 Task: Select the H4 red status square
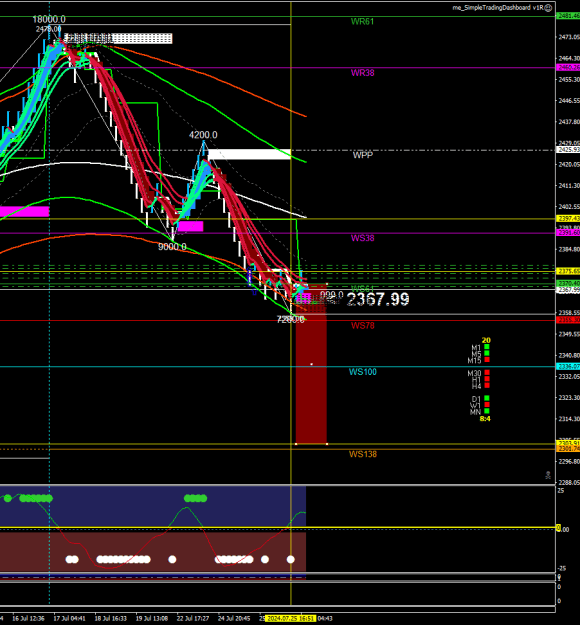coord(487,385)
